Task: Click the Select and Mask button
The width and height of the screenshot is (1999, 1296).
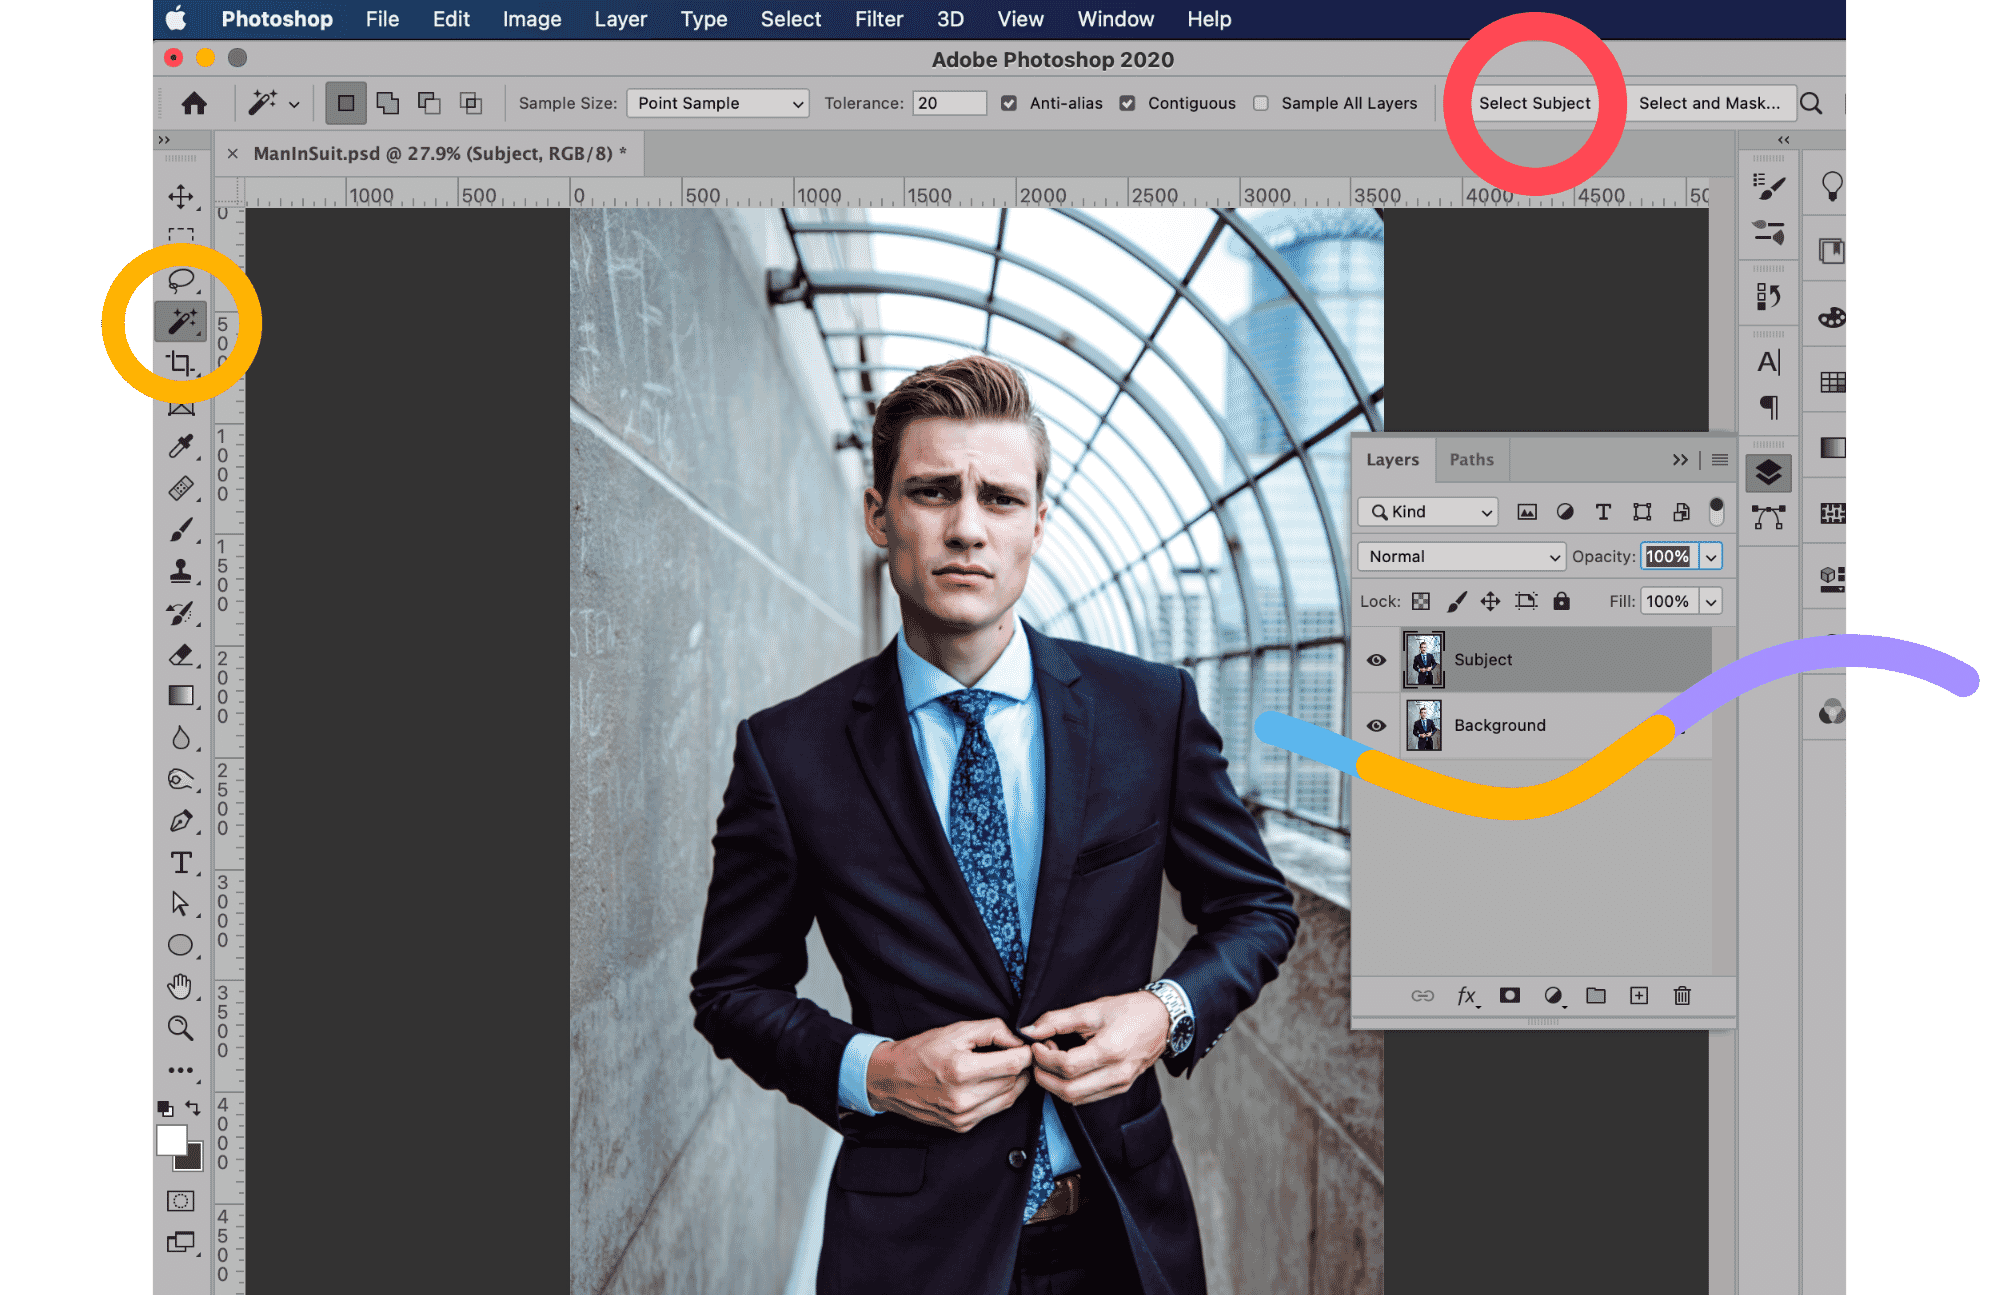Action: coord(1709,103)
